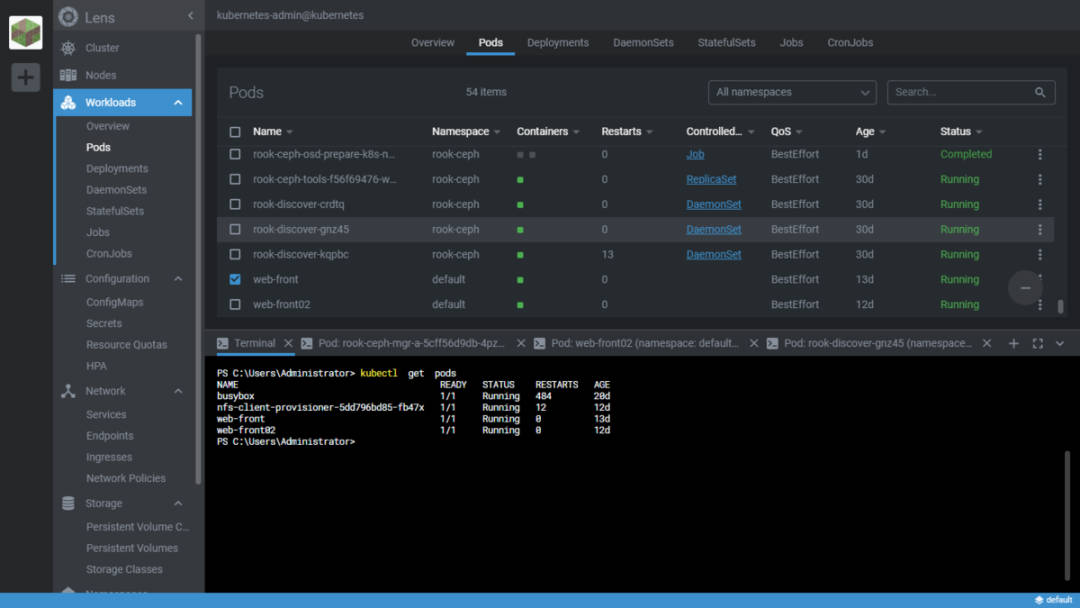Click the search magnifier icon
The height and width of the screenshot is (608, 1080).
1040,92
